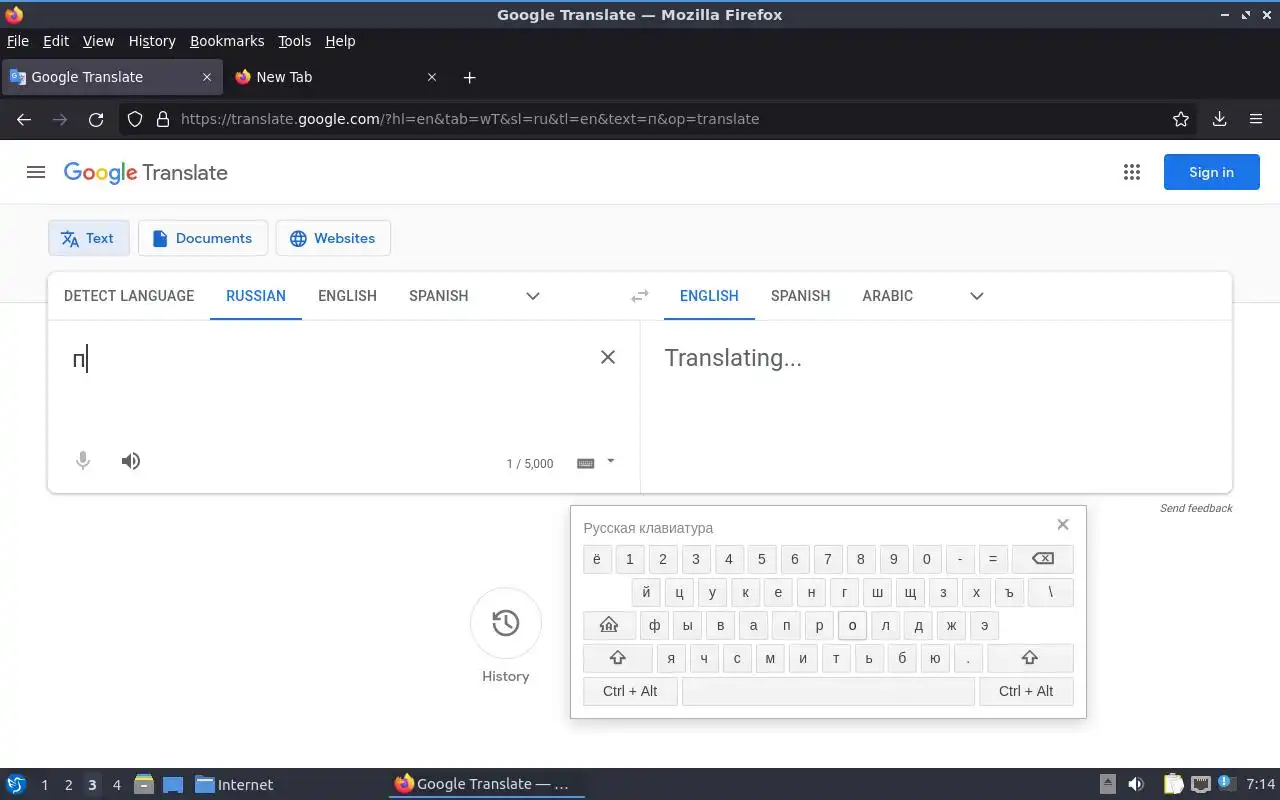Image resolution: width=1280 pixels, height=800 pixels.
Task: Select Spanish as target language
Action: click(x=800, y=296)
